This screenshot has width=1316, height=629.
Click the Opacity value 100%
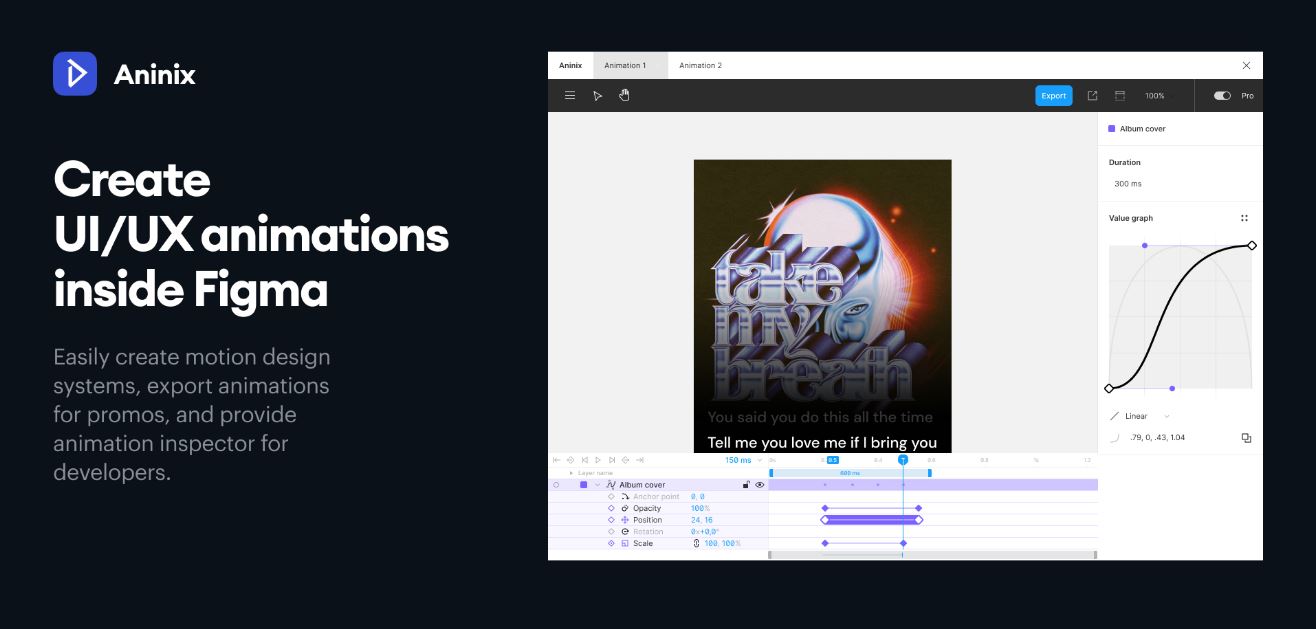700,508
